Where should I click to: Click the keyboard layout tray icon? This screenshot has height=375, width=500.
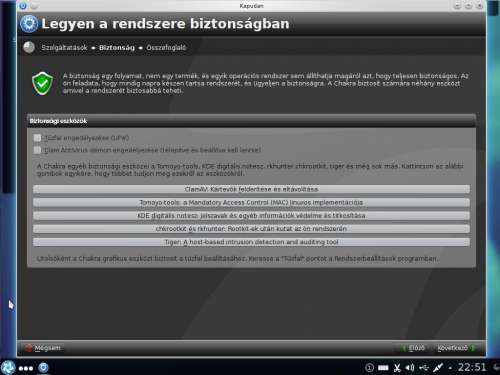click(x=383, y=368)
